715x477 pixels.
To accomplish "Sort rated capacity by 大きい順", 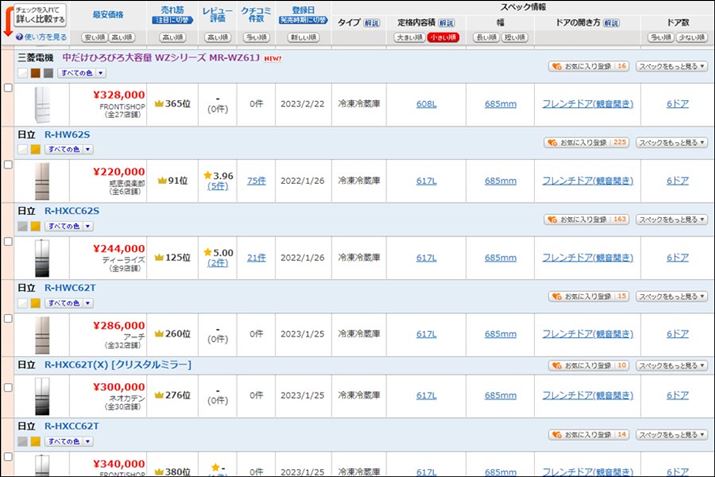I will click(407, 37).
